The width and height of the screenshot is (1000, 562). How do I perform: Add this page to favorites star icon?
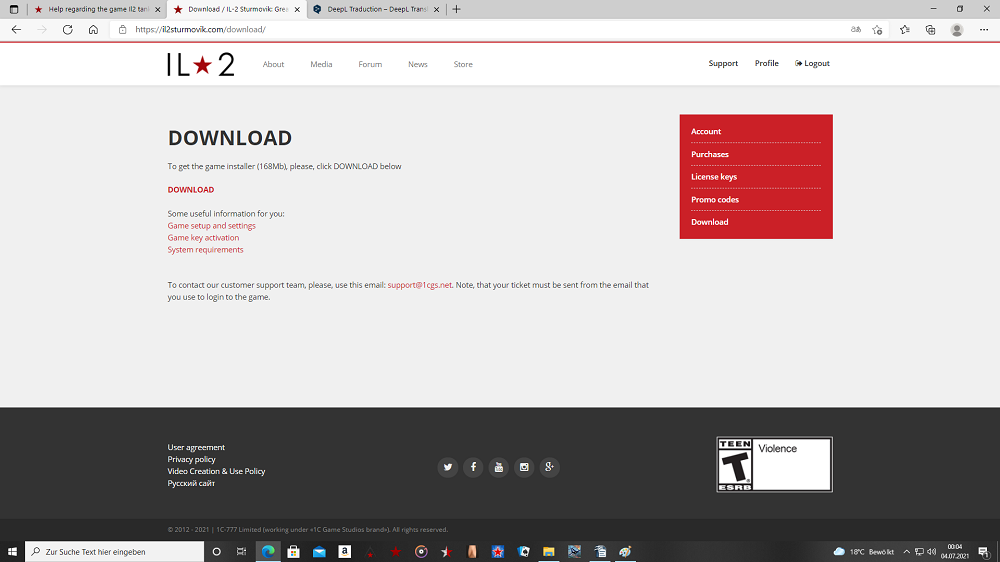pyautogui.click(x=878, y=29)
